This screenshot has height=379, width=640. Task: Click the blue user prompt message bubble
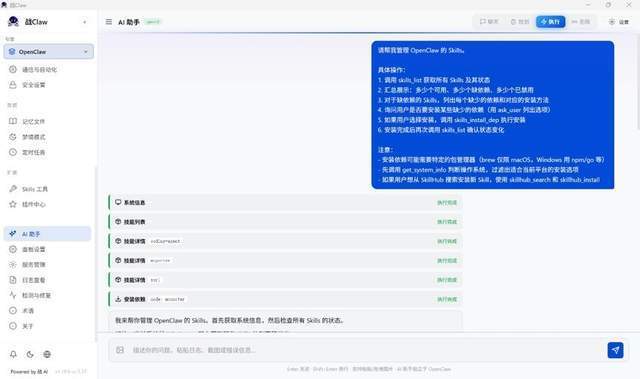tap(493, 115)
